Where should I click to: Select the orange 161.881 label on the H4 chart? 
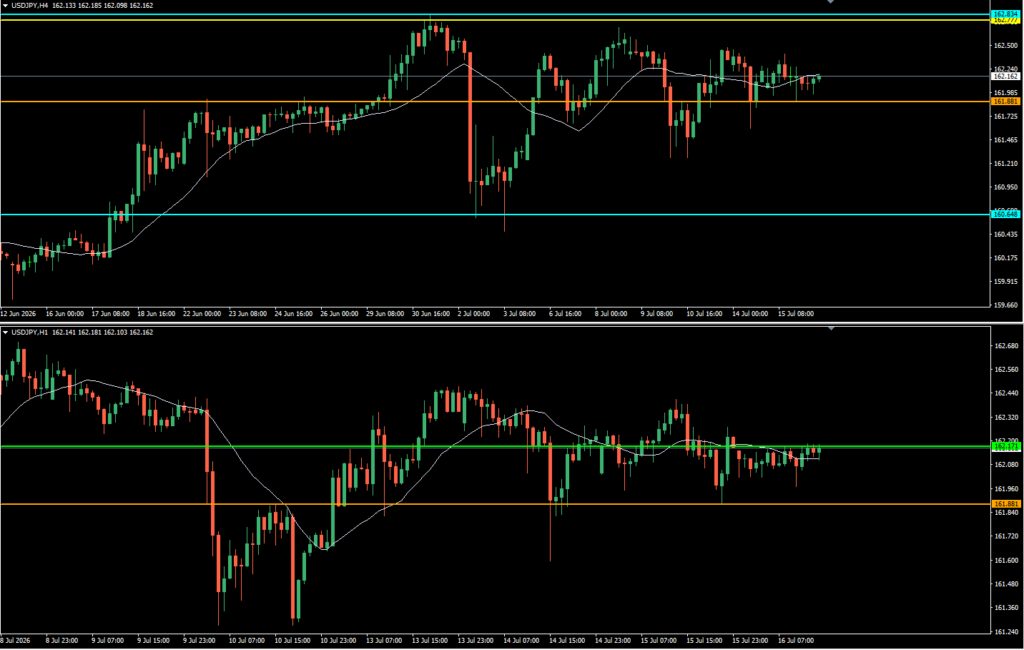pos(1006,102)
